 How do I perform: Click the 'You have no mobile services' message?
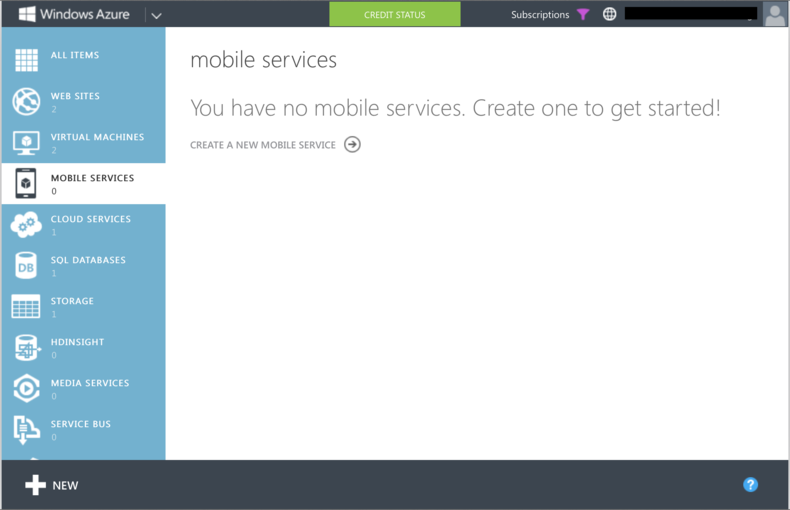455,109
